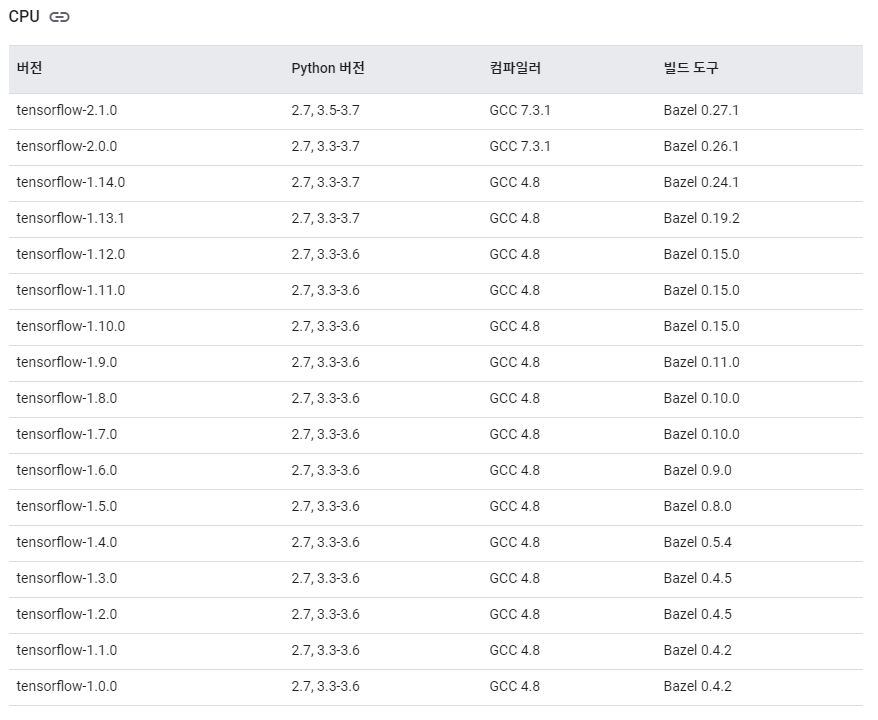The image size is (878, 720).
Task: Copy the CPU section anchor link icon
Action: coord(59,17)
